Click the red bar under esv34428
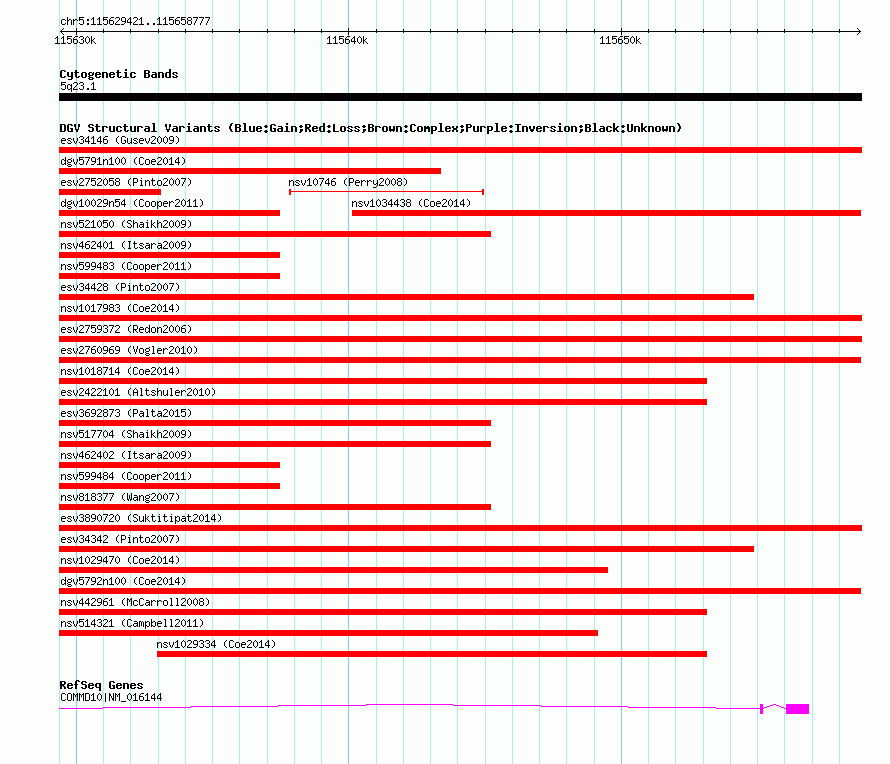 [406, 297]
